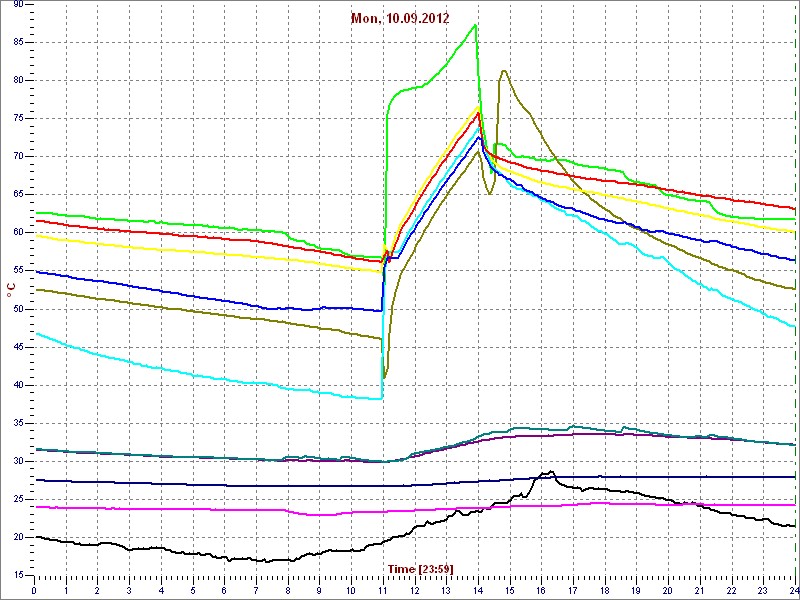Click hour 6 label on the time axis
This screenshot has height=600, width=800.
point(224,591)
